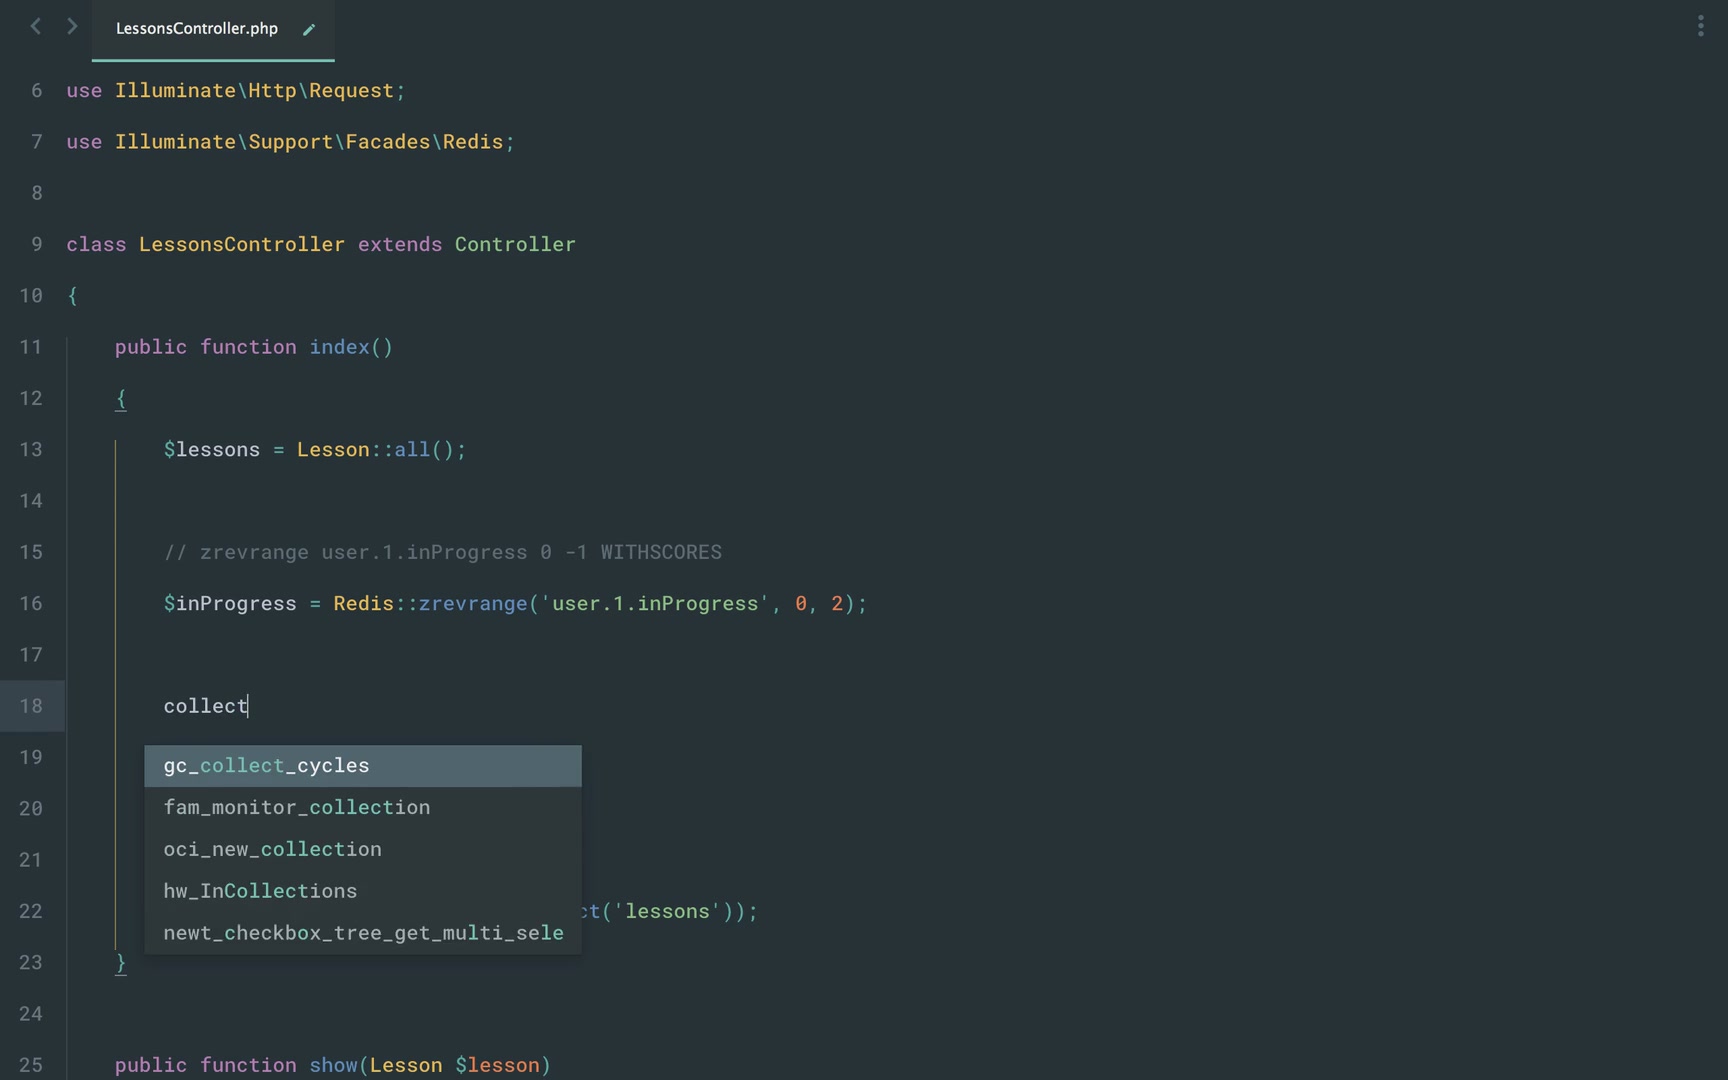
Task: Click closing brace on line 23
Action: click(121, 963)
